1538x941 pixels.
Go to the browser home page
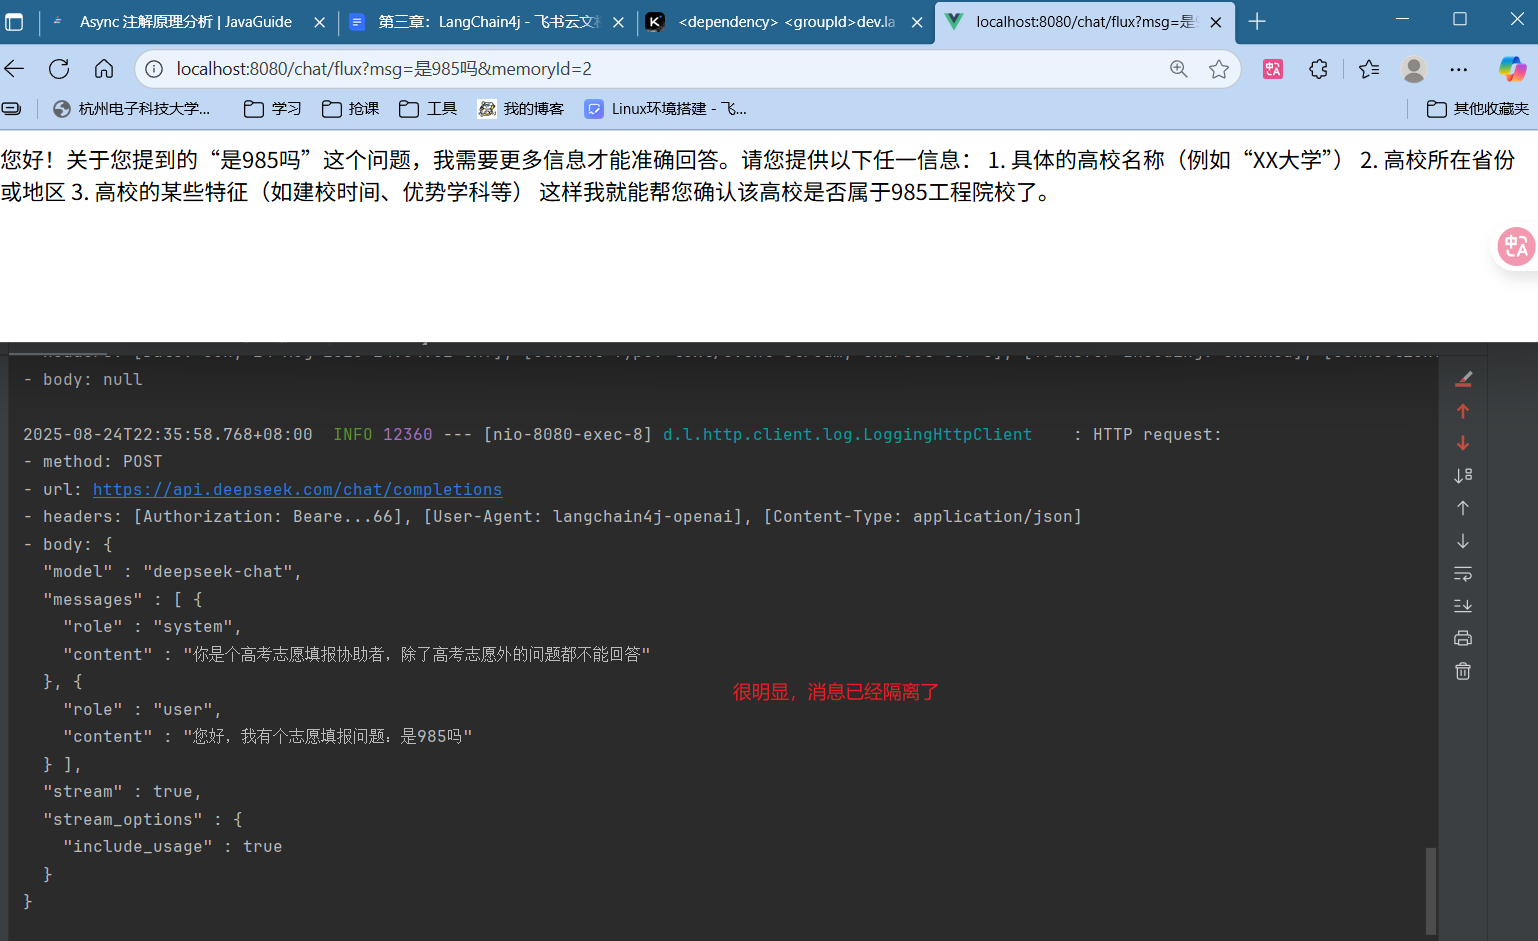(104, 68)
